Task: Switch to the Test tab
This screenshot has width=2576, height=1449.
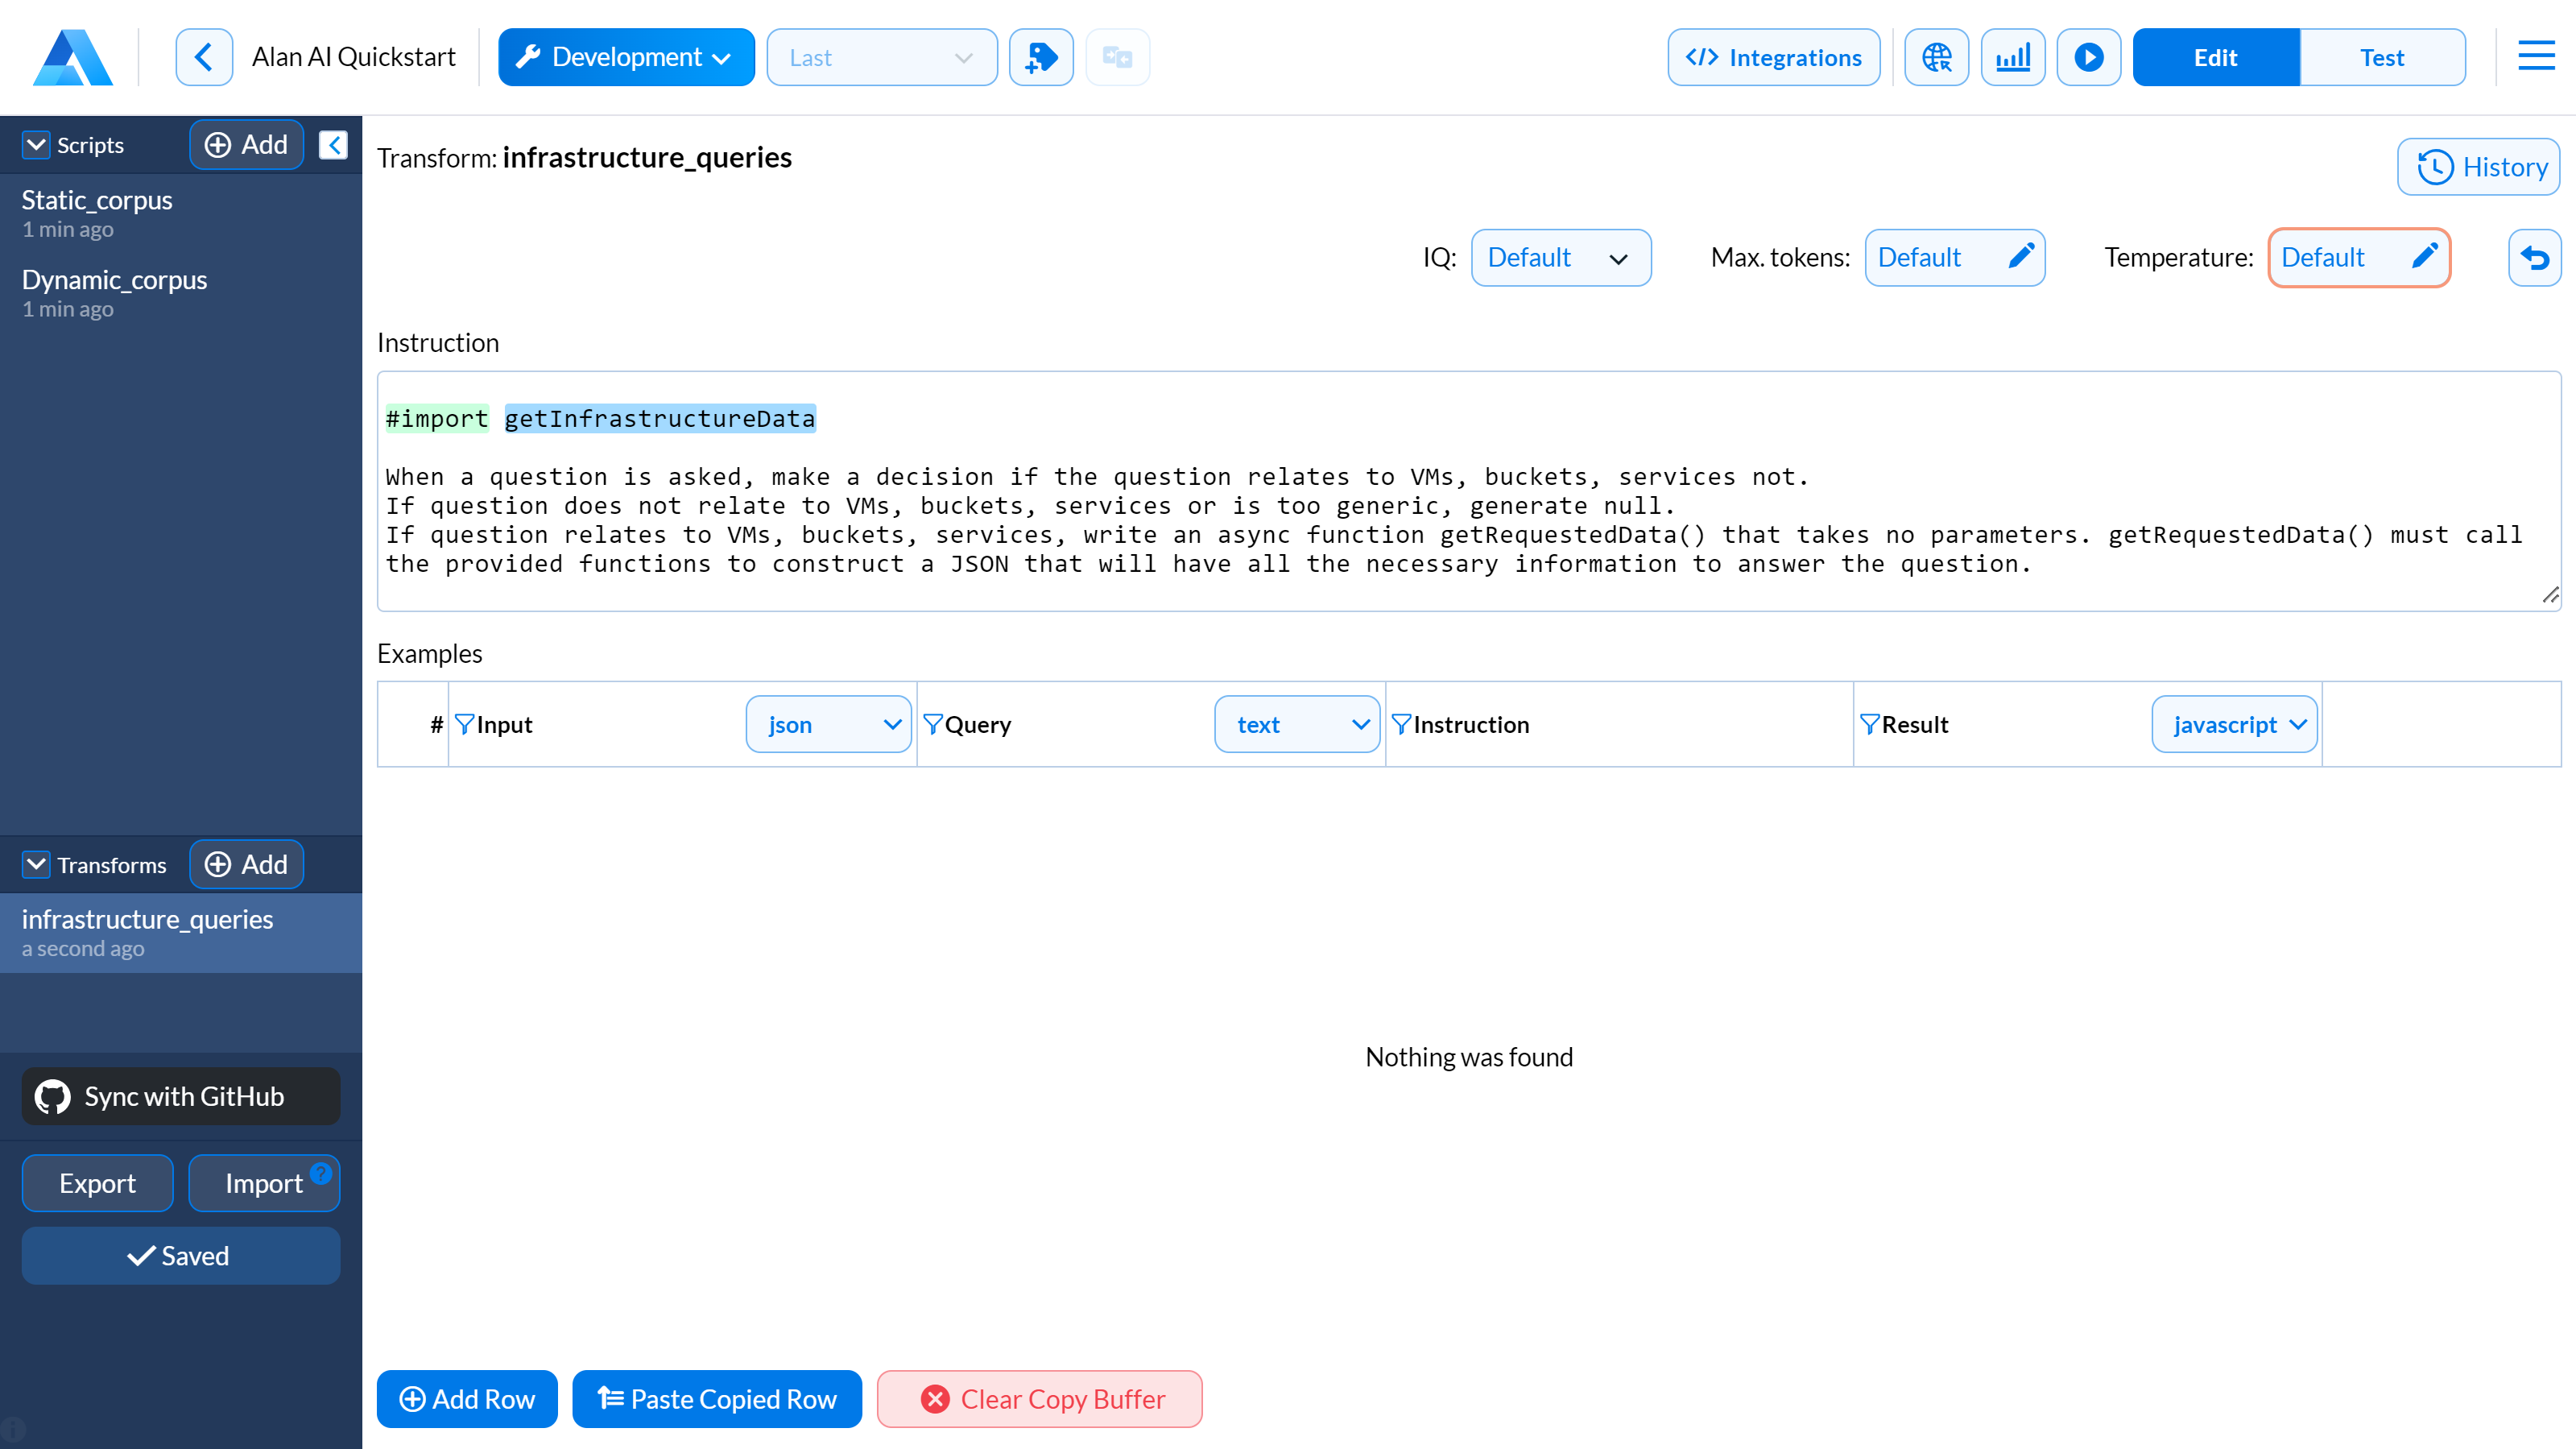Action: tap(2382, 57)
